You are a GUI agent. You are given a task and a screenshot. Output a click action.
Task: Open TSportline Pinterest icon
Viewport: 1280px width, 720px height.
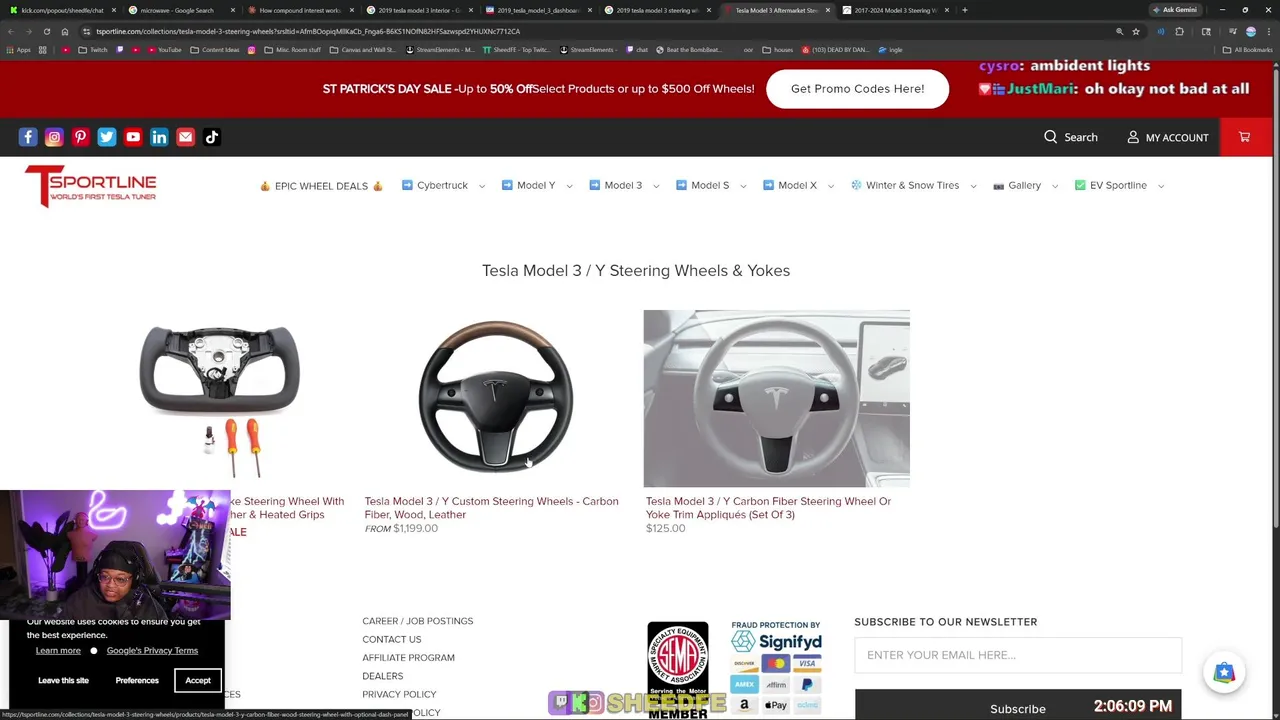tap(80, 137)
